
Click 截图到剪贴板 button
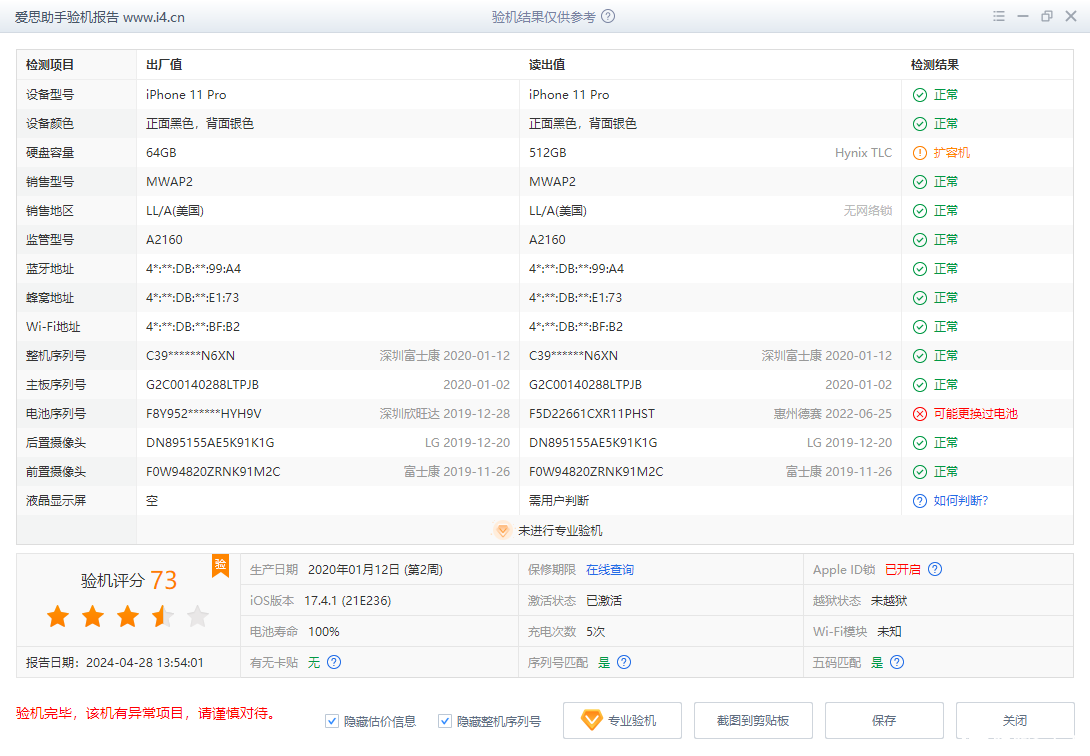[x=753, y=721]
